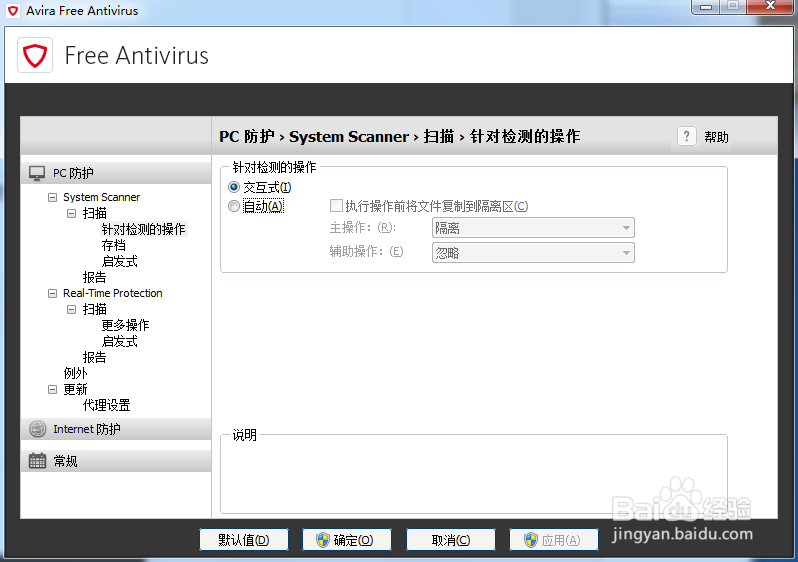
Task: Collapse 扫描 node under System Scanner
Action: tap(71, 213)
